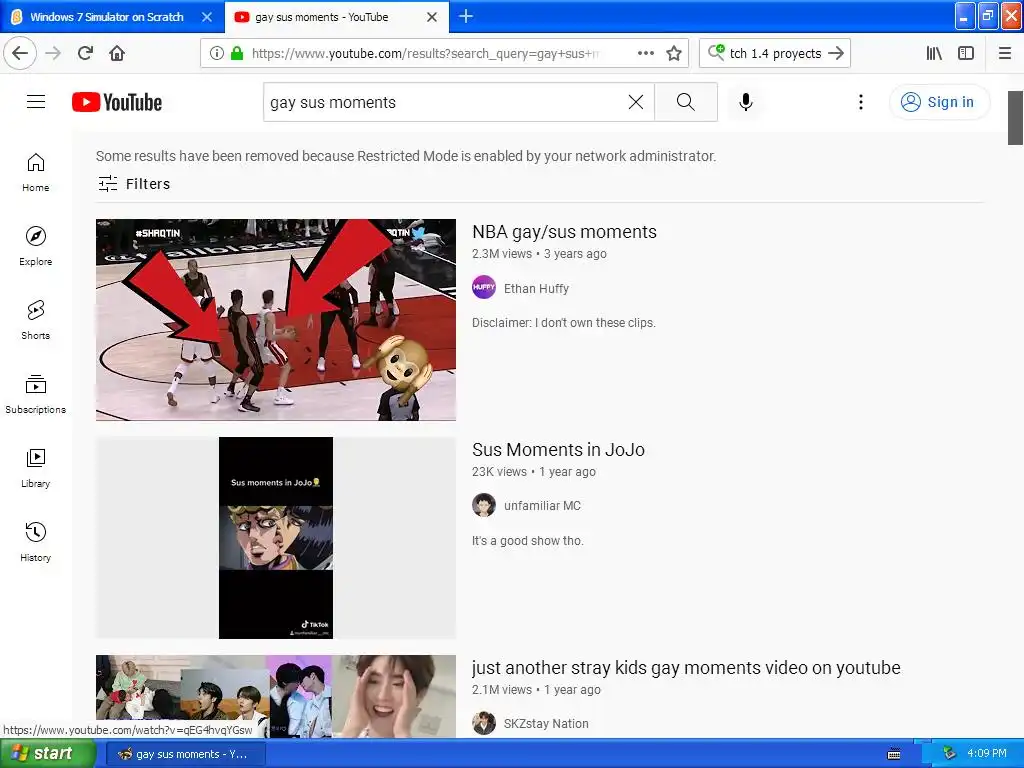Click the stray kids video thumbnail

276,696
